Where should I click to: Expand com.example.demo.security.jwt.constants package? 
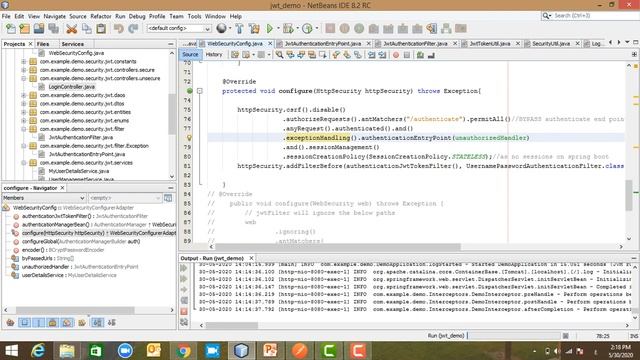tap(24, 62)
